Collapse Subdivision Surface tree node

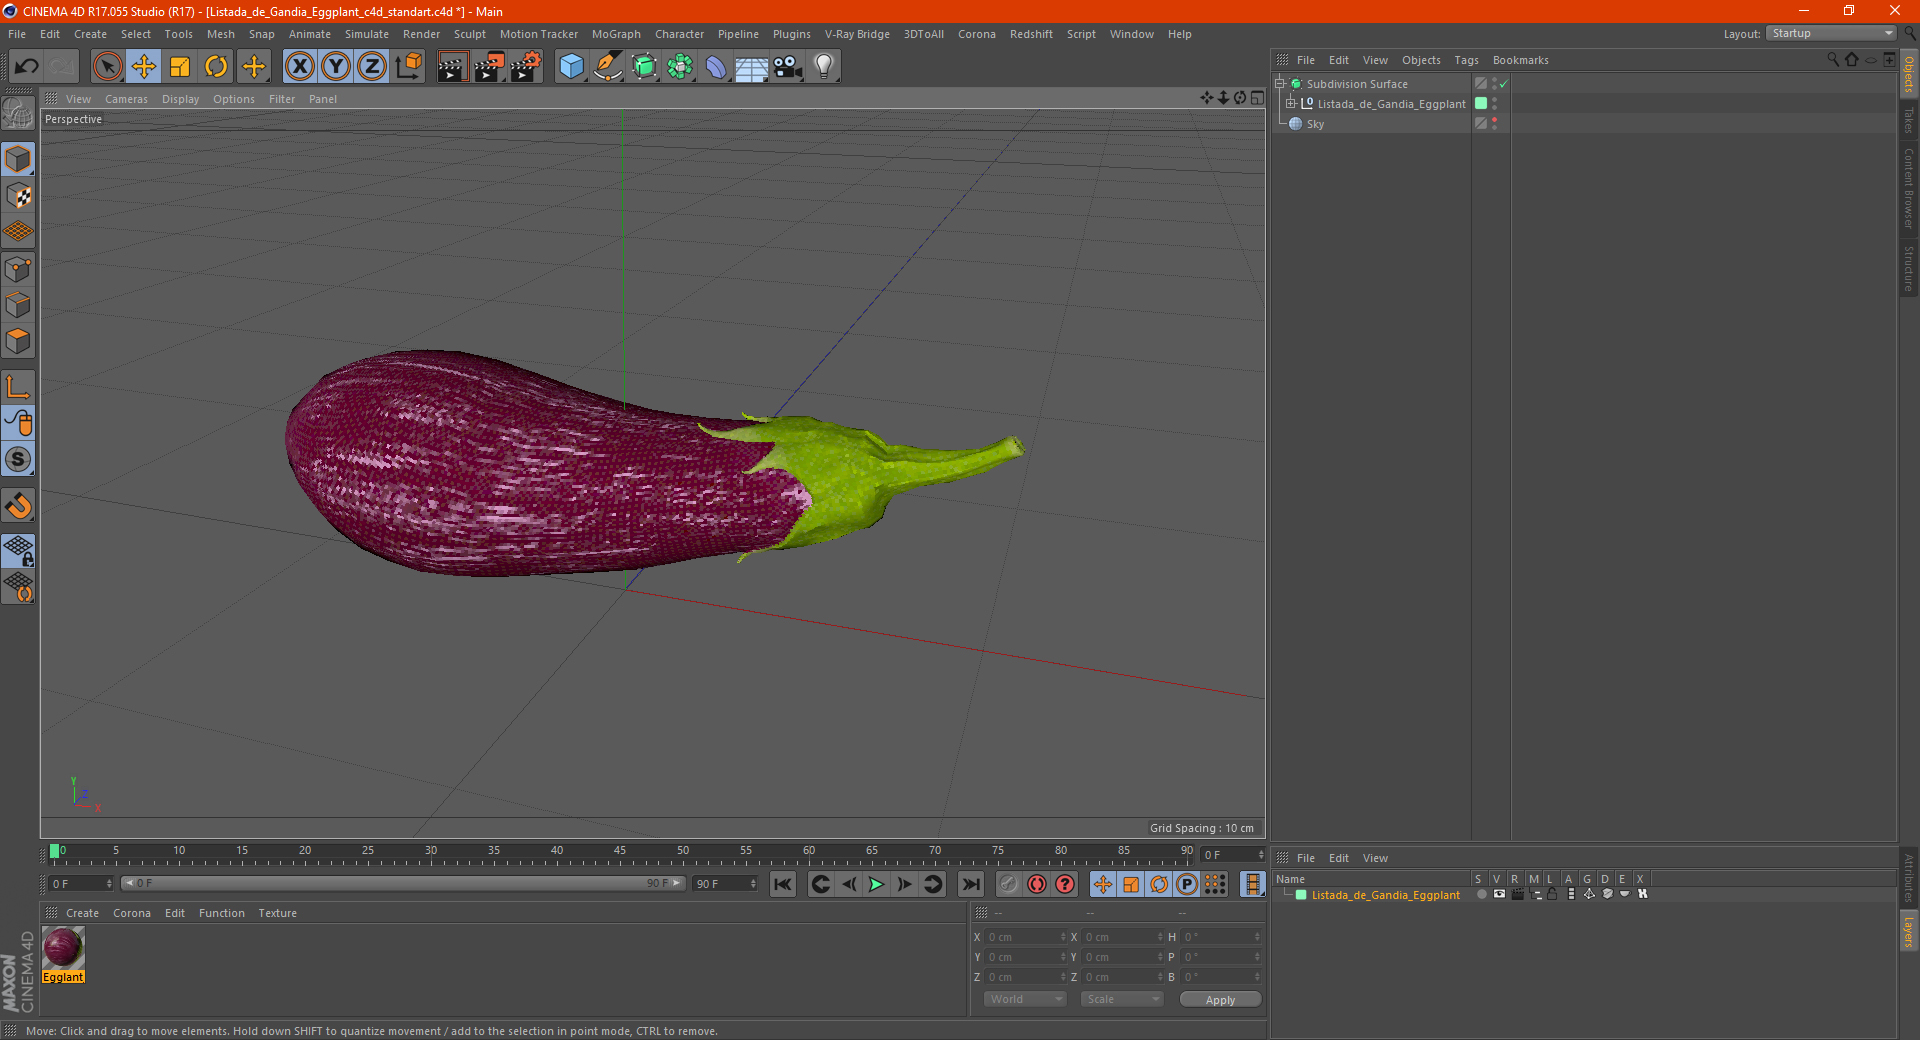pyautogui.click(x=1280, y=84)
